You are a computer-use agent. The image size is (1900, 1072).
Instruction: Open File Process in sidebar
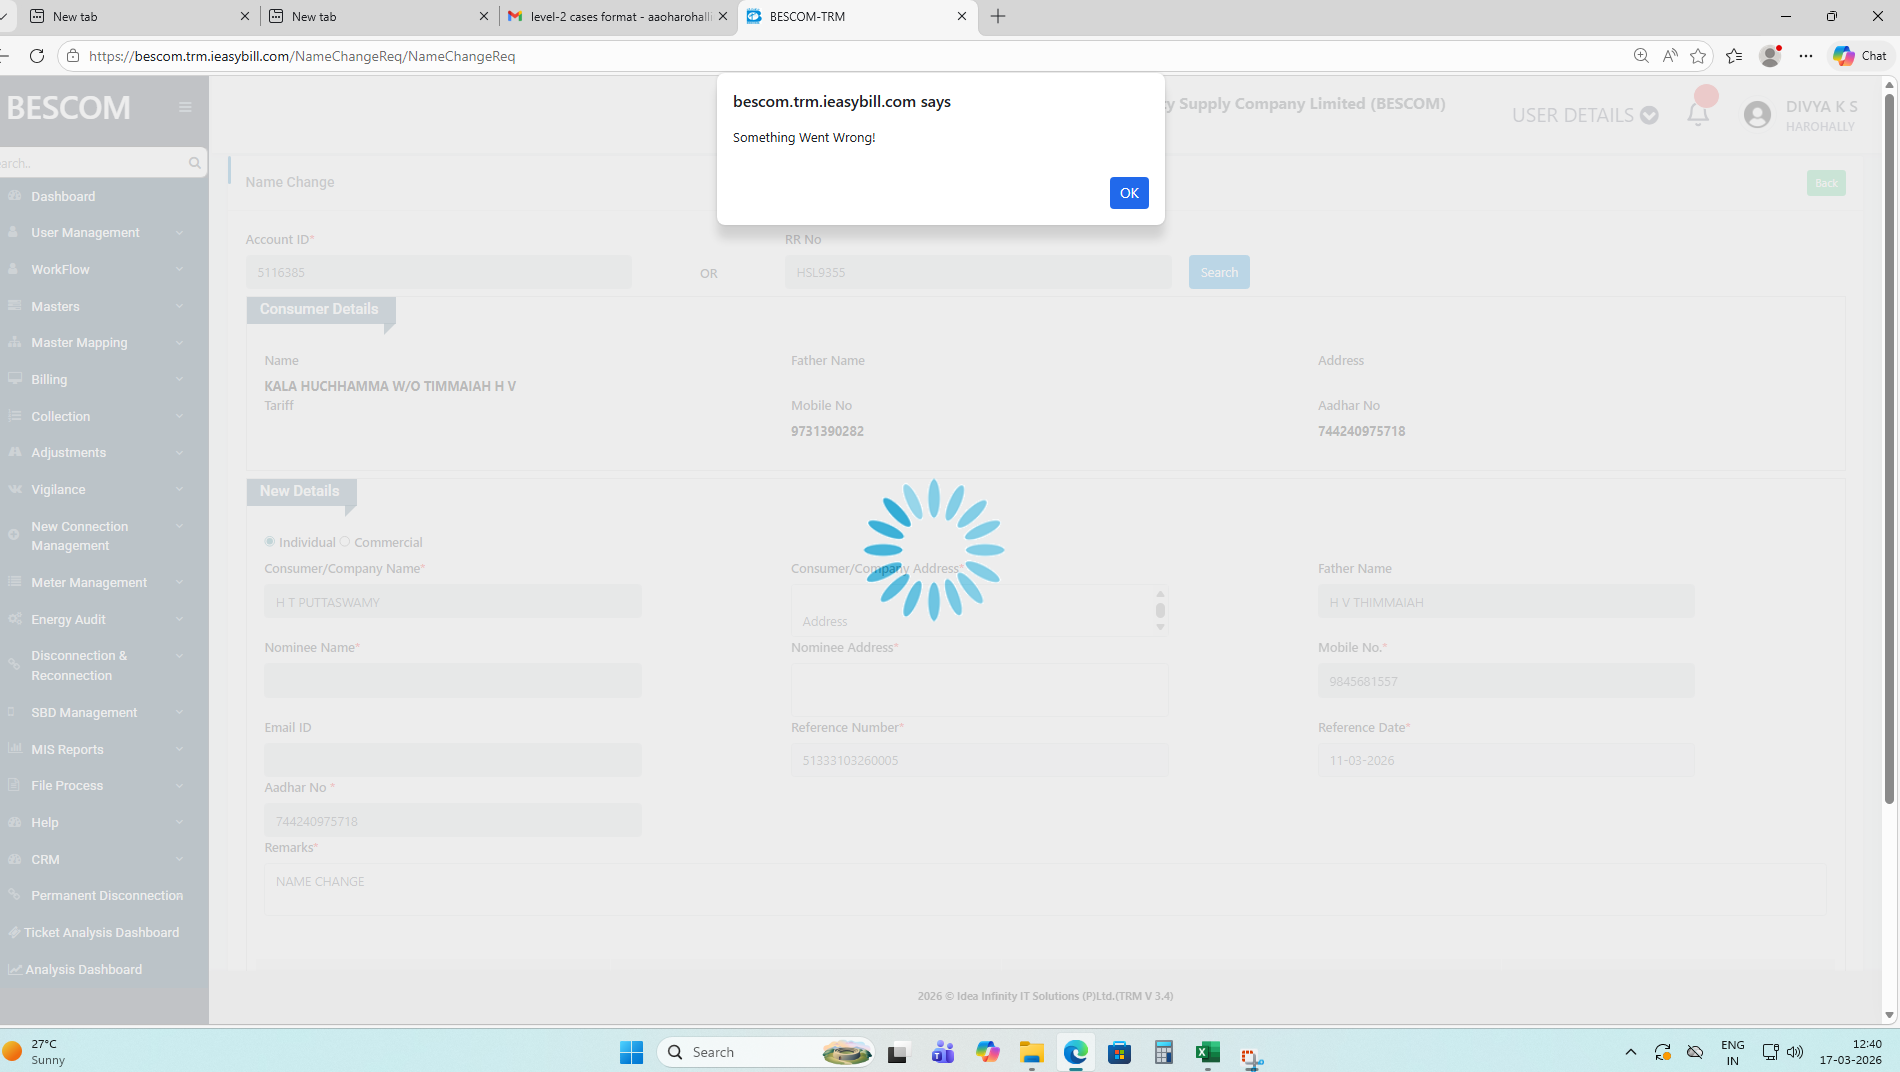[95, 785]
